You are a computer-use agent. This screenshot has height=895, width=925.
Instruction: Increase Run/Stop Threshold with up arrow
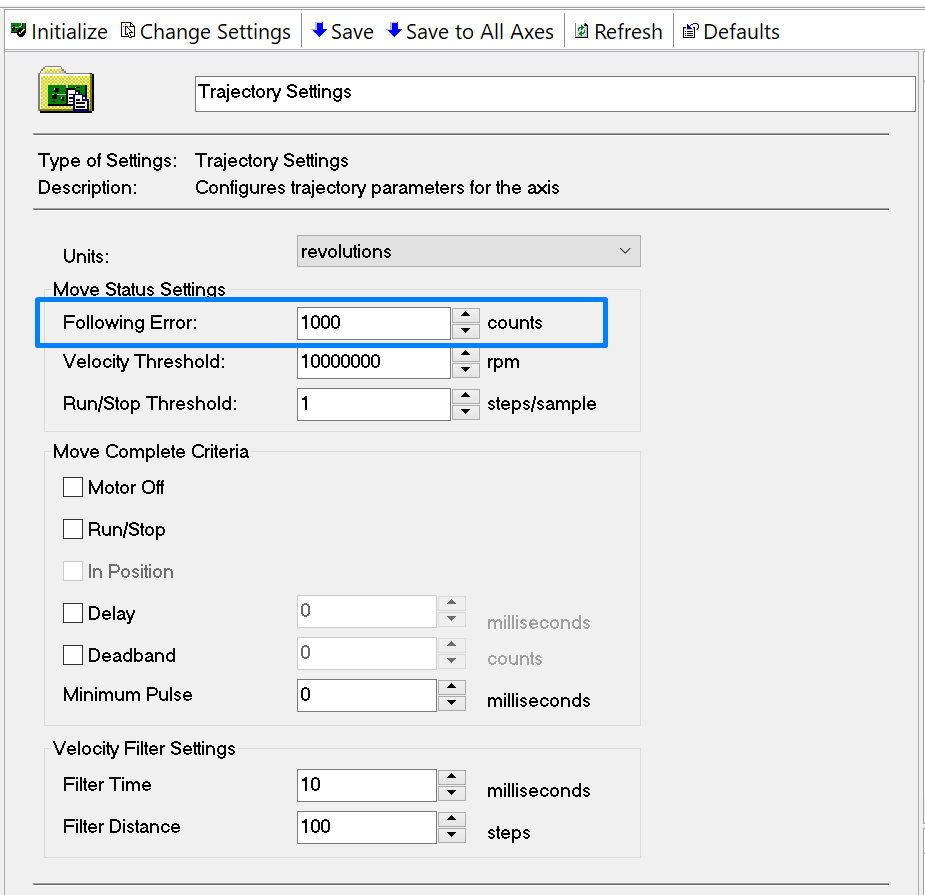pos(465,396)
